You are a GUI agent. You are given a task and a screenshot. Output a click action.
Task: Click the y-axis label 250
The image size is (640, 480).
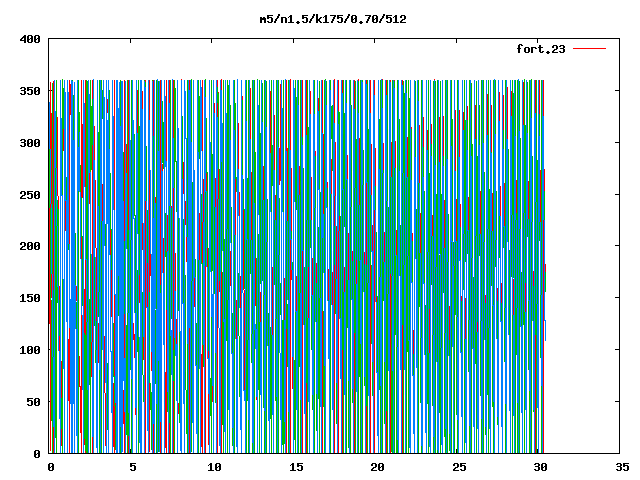pyautogui.click(x=30, y=195)
